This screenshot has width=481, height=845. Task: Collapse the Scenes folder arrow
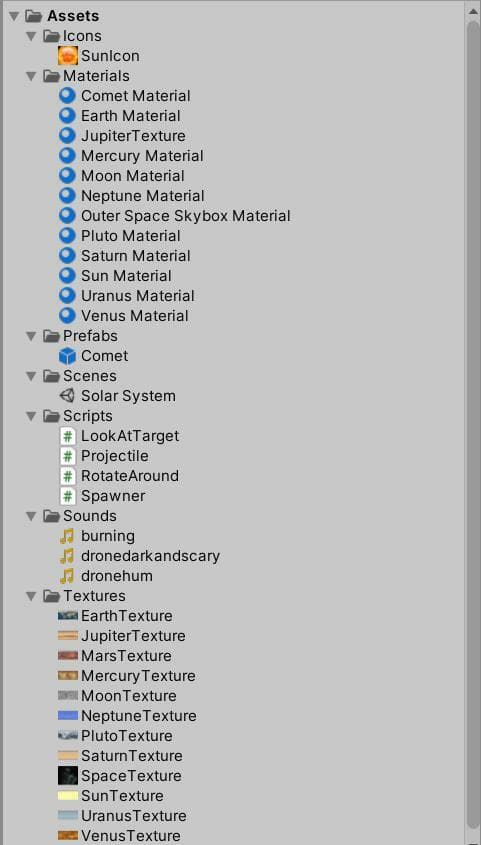coord(31,376)
